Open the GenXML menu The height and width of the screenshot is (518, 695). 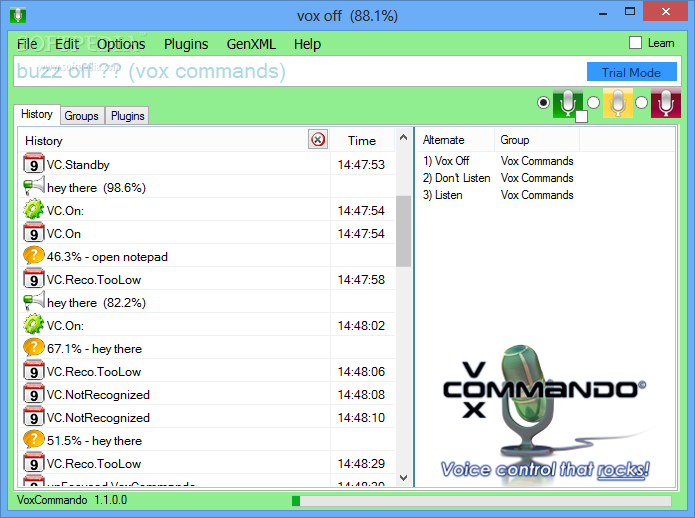click(251, 44)
